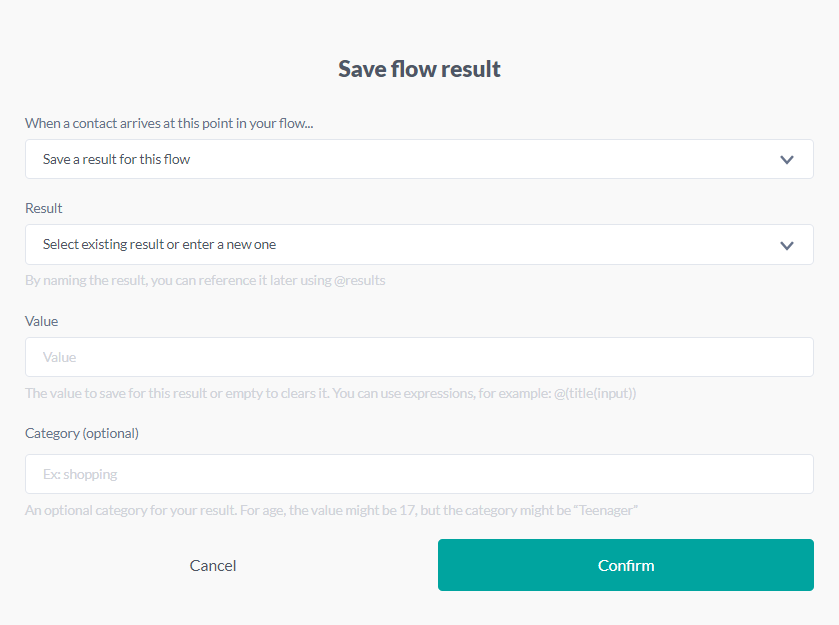Click Cancel to dismiss dialog
This screenshot has width=839, height=625.
click(x=213, y=566)
